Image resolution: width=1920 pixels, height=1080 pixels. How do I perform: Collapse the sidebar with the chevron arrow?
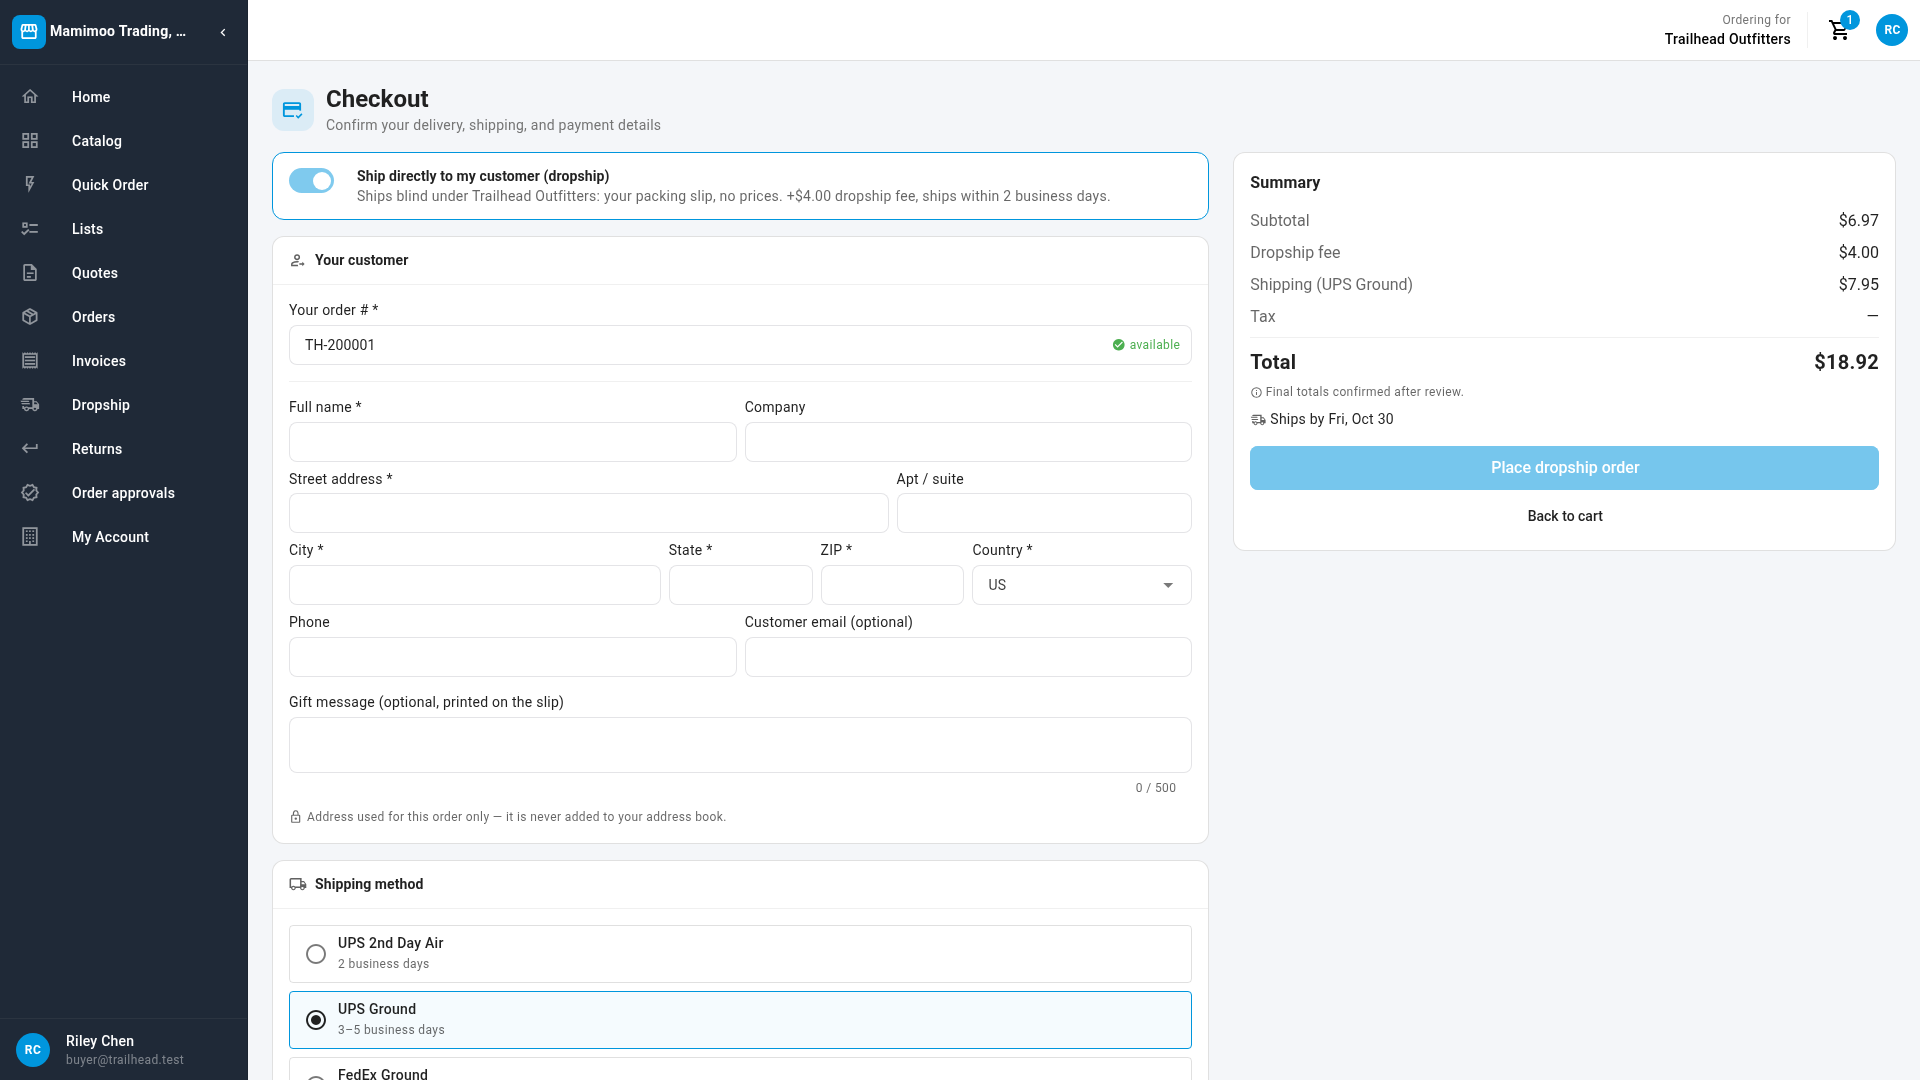[x=223, y=32]
